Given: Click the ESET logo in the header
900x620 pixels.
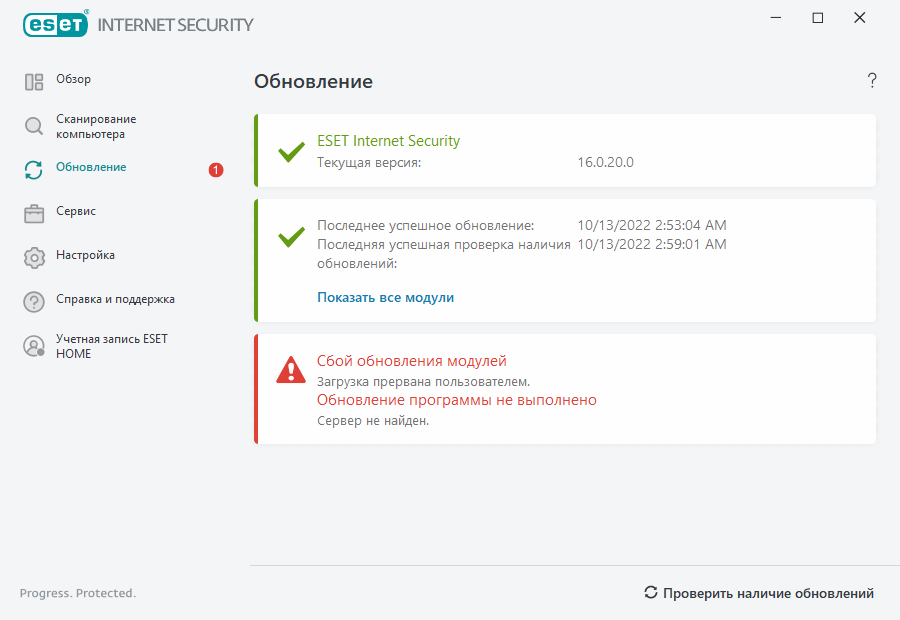Looking at the screenshot, I should tap(55, 24).
